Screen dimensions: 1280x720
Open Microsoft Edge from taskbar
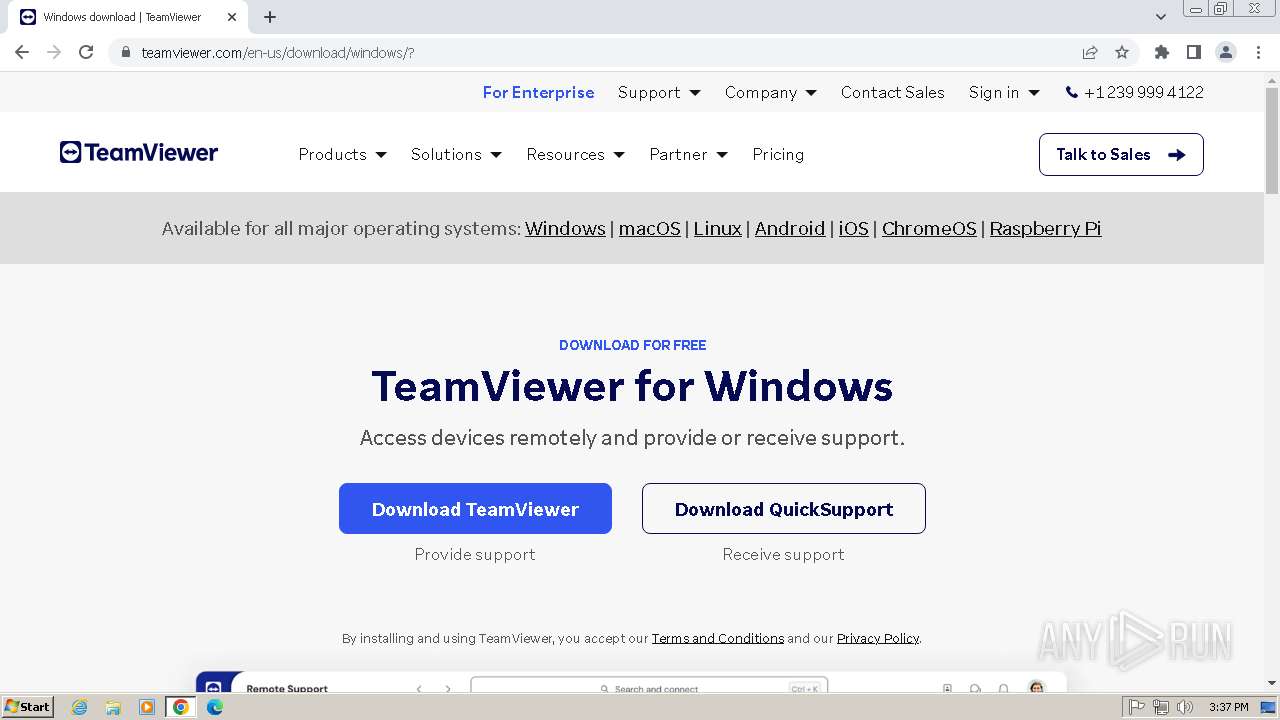(215, 707)
